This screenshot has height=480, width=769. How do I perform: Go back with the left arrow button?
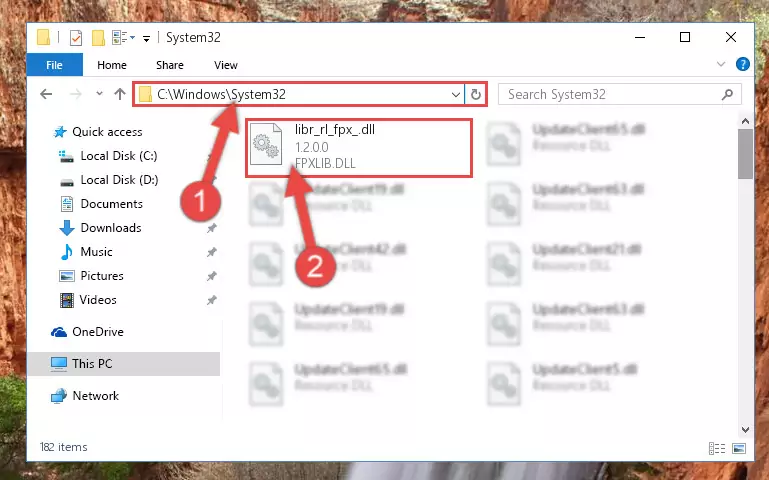[46, 94]
